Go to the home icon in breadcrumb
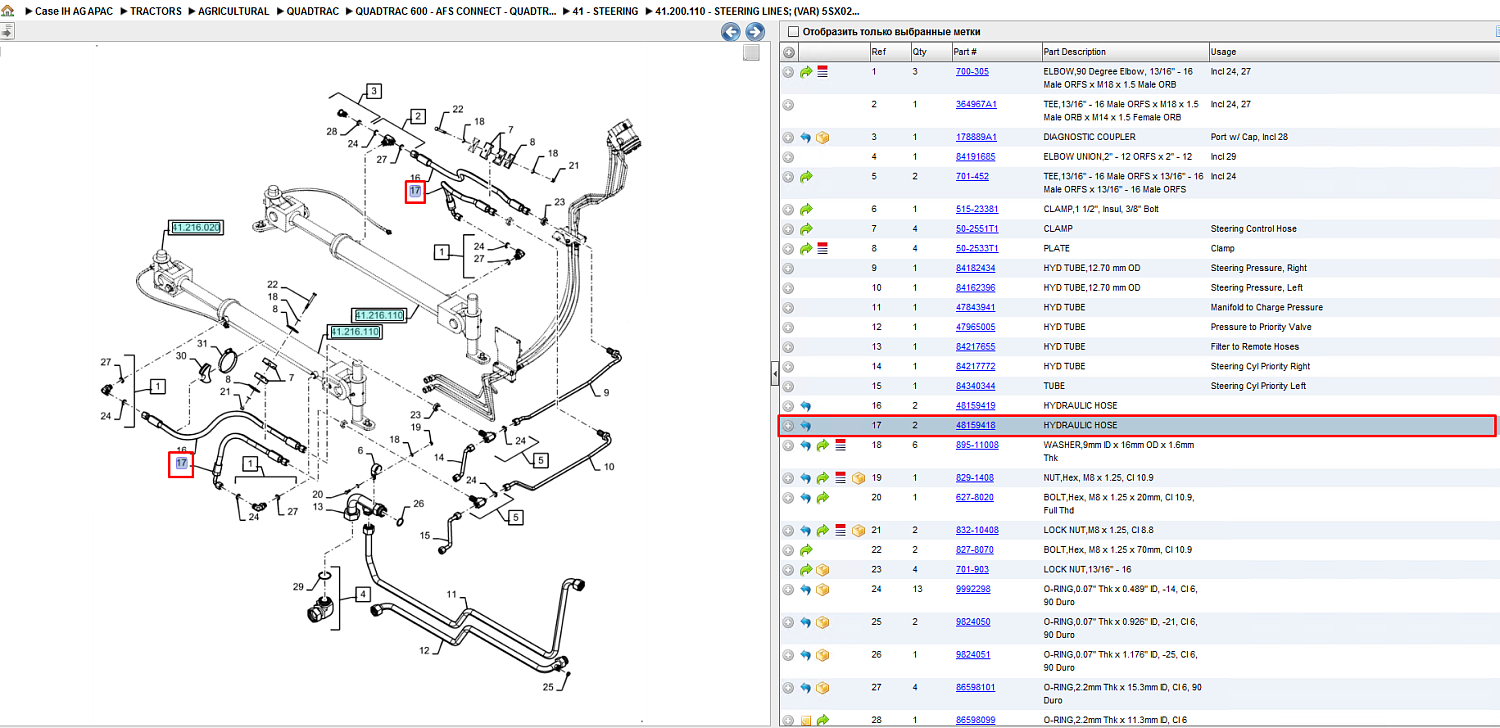The width and height of the screenshot is (1500, 728). [8, 11]
